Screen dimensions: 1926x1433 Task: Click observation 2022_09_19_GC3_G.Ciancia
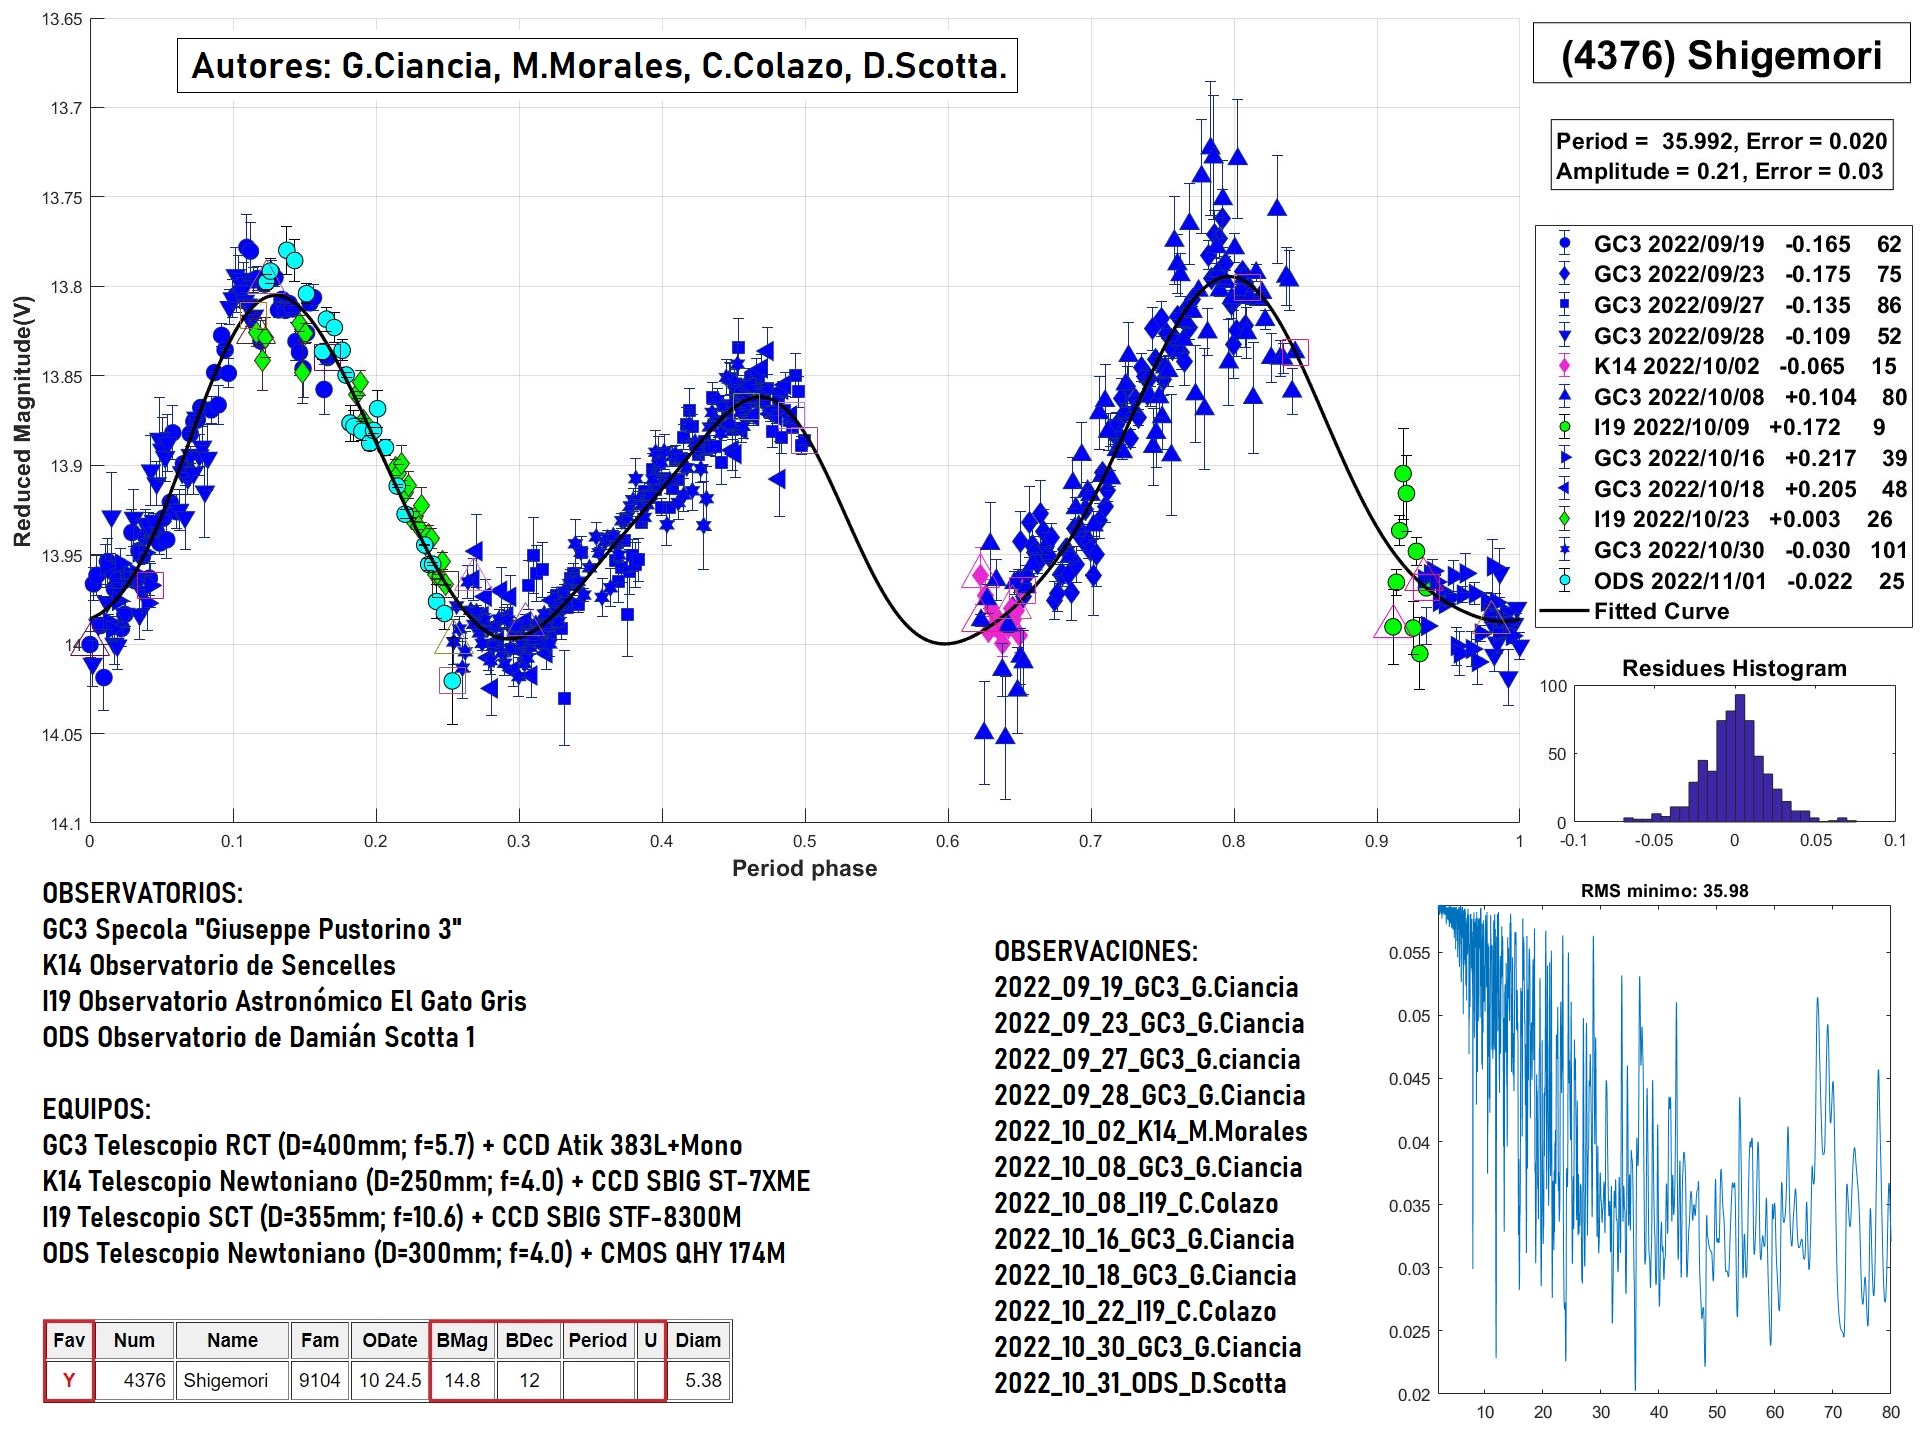point(1146,987)
